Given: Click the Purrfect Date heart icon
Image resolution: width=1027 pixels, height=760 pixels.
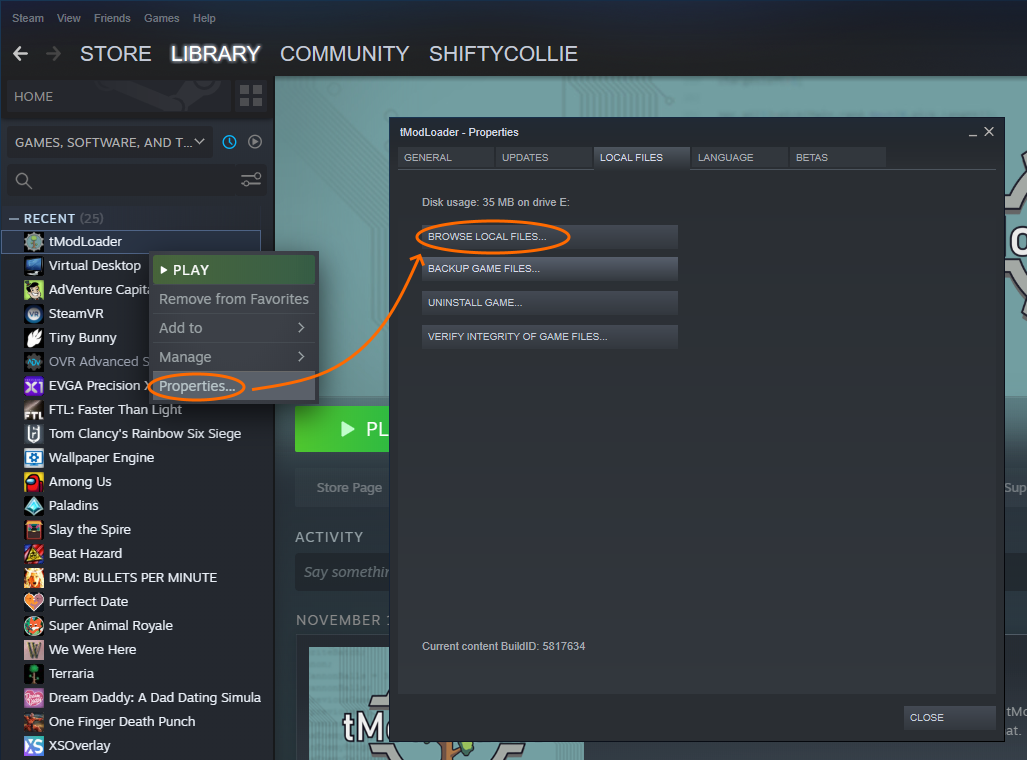Looking at the screenshot, I should tap(34, 602).
